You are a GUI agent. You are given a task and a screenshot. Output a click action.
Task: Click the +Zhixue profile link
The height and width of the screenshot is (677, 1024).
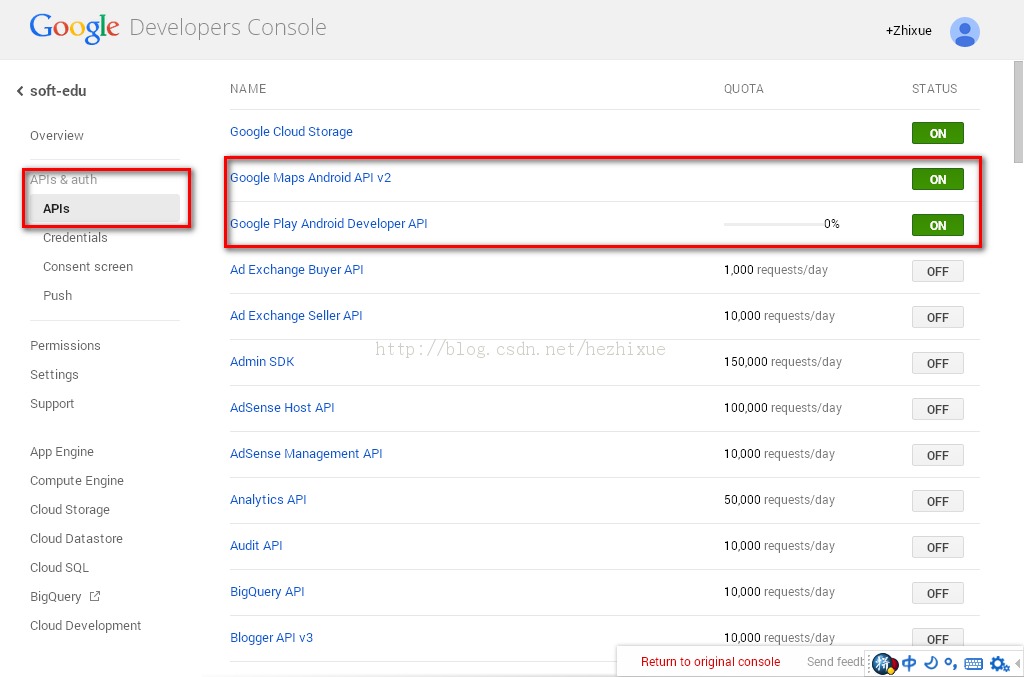click(x=908, y=31)
